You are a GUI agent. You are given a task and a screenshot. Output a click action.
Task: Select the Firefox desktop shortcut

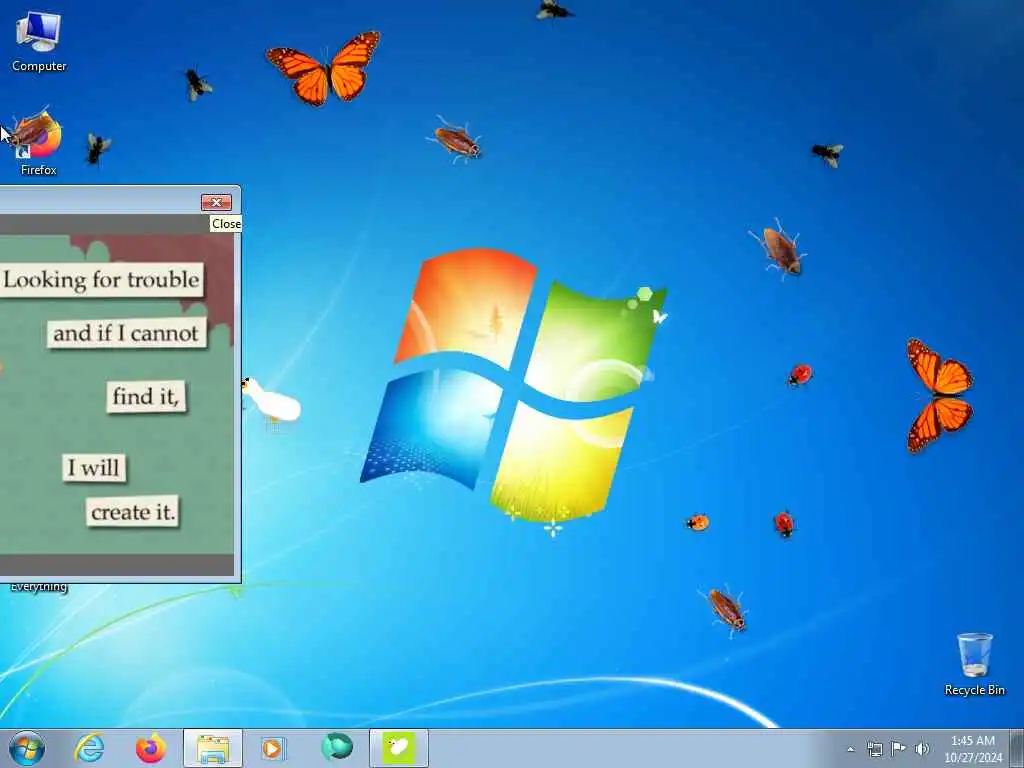[39, 144]
